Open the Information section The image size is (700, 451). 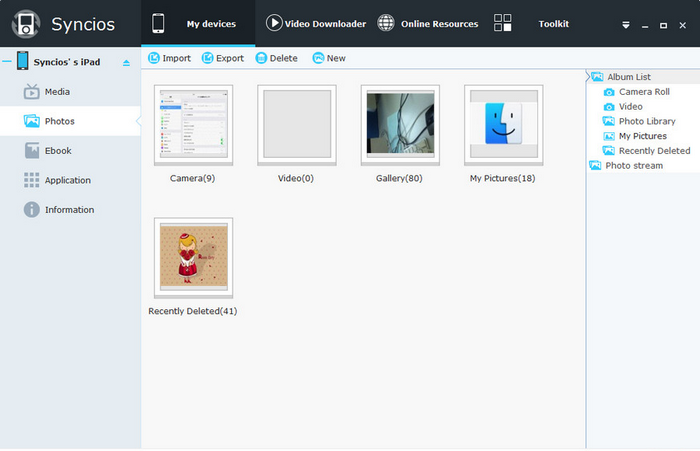tap(69, 209)
